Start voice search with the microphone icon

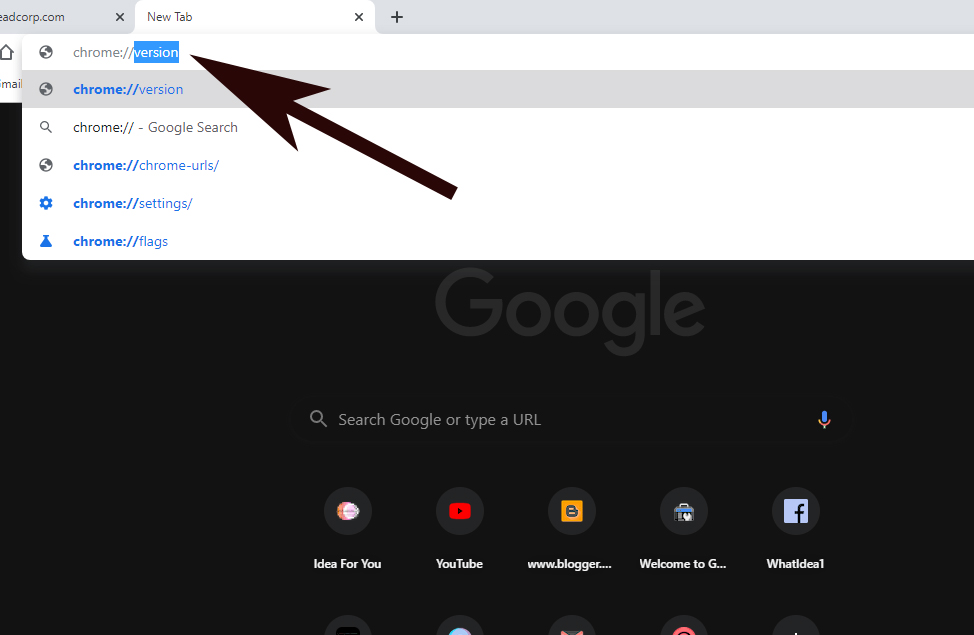(x=824, y=419)
